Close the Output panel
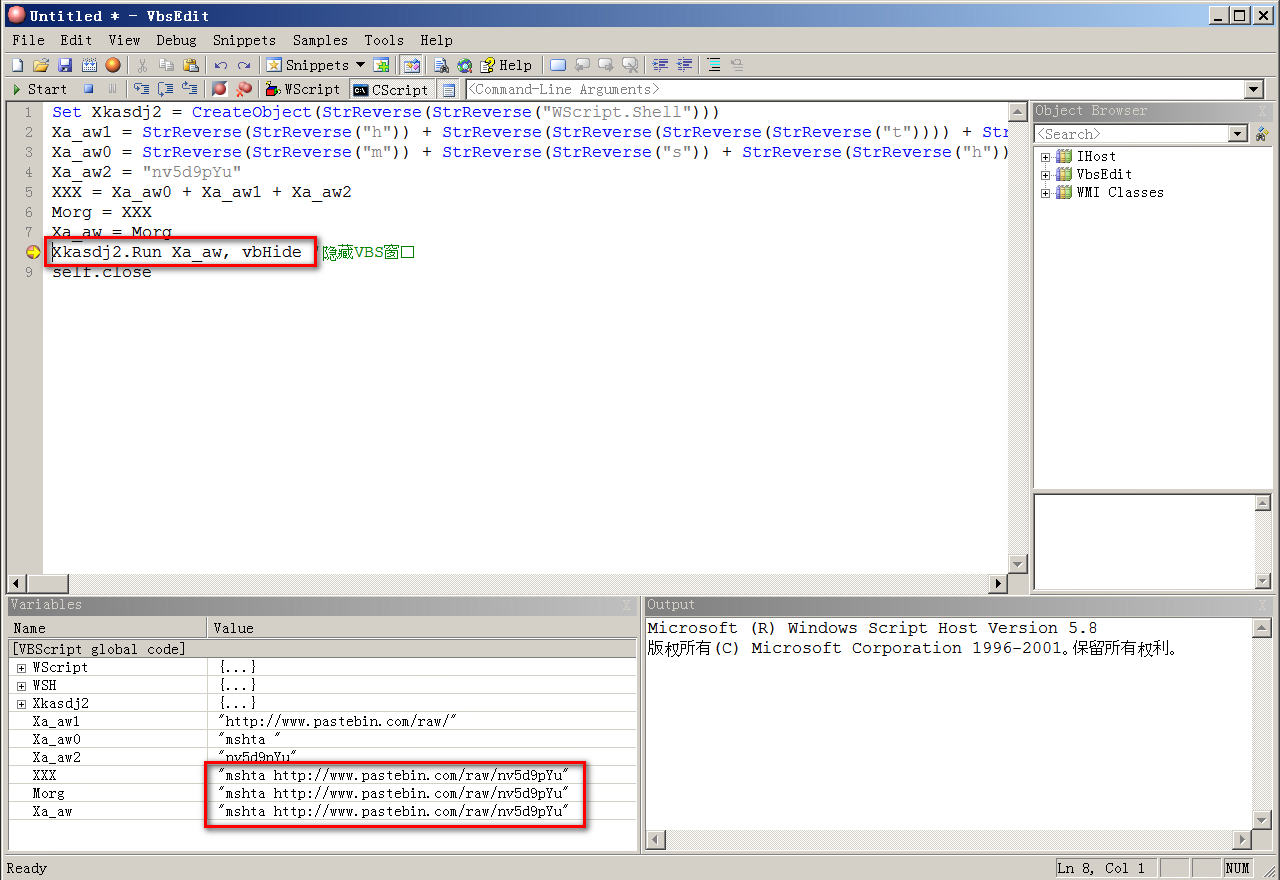Screen dimensions: 1280x880 click(1263, 605)
